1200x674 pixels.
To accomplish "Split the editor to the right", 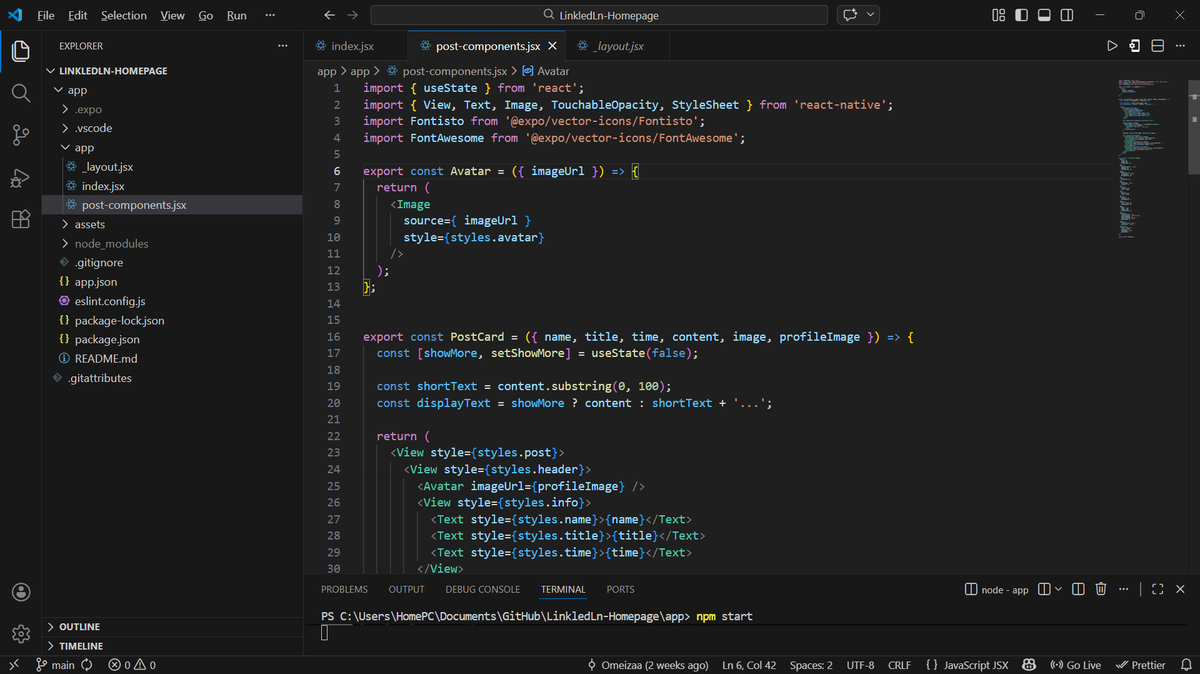I will coord(1158,46).
